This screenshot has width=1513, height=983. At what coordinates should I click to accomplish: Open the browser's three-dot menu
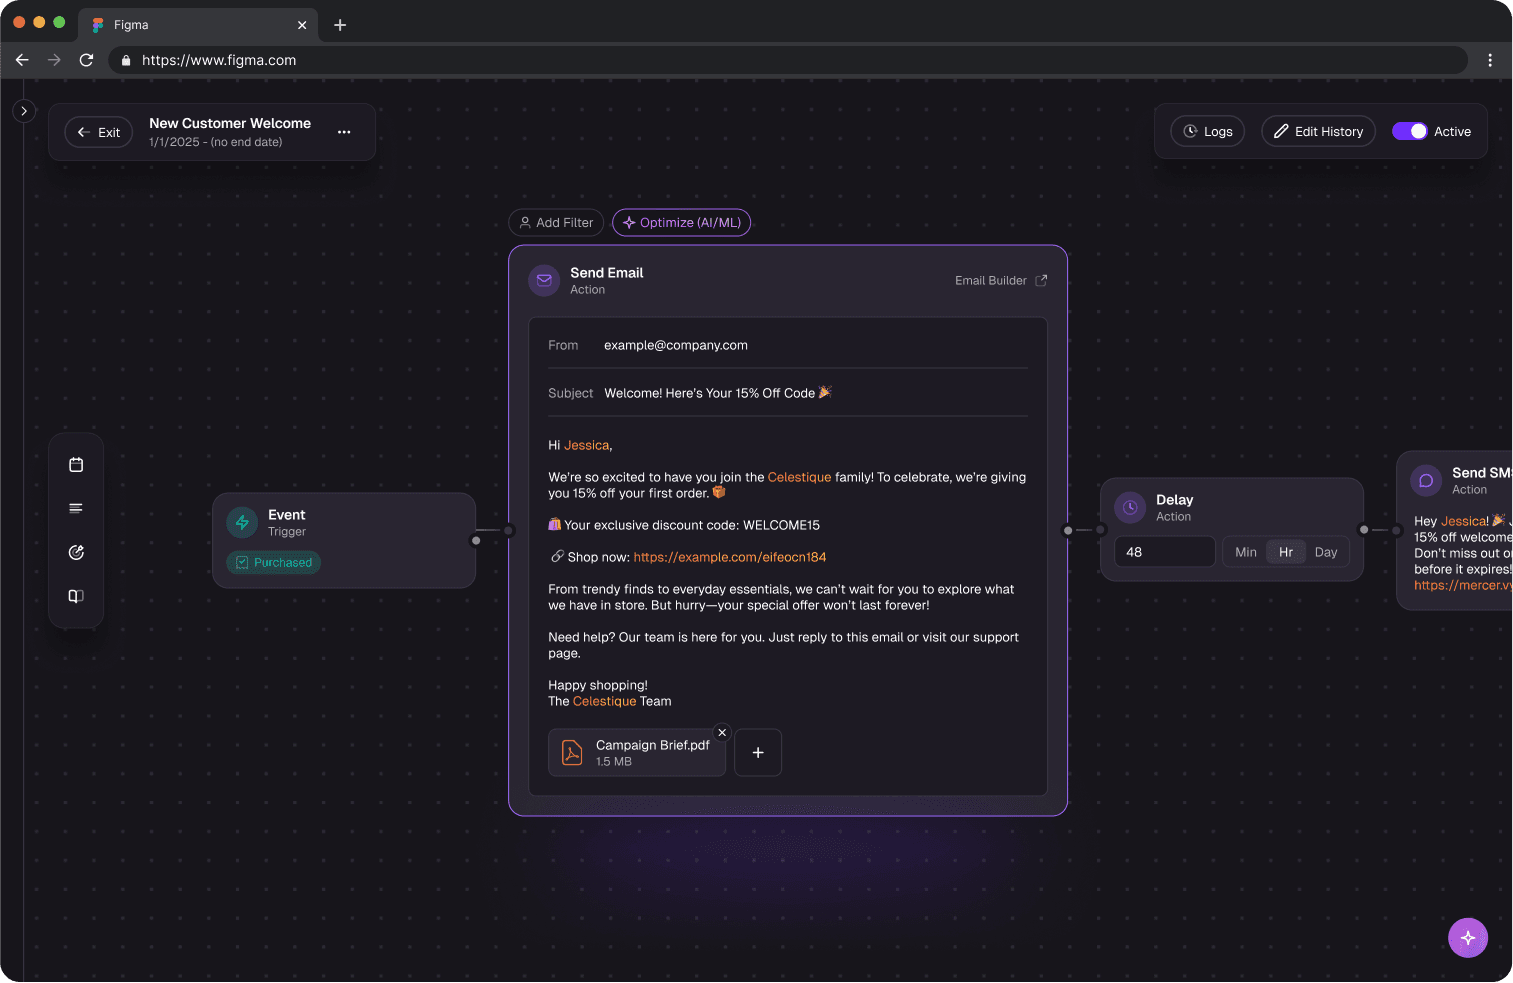[x=1490, y=60]
